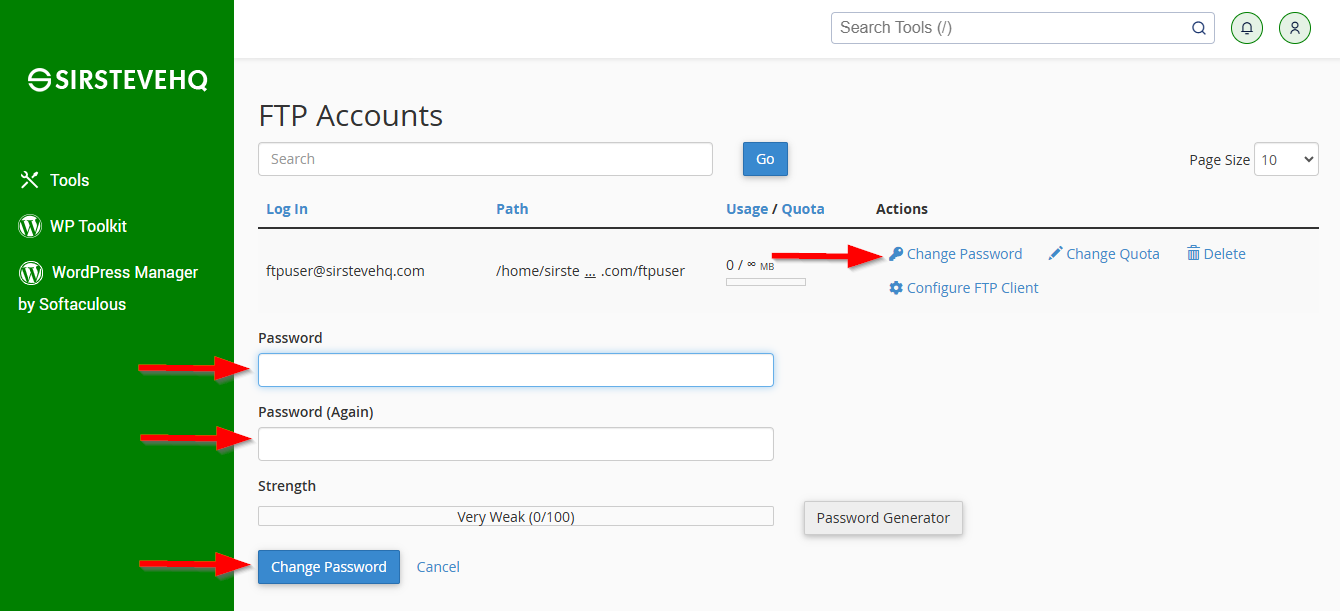The width and height of the screenshot is (1340, 611).
Task: Click the Go search button
Action: point(765,159)
